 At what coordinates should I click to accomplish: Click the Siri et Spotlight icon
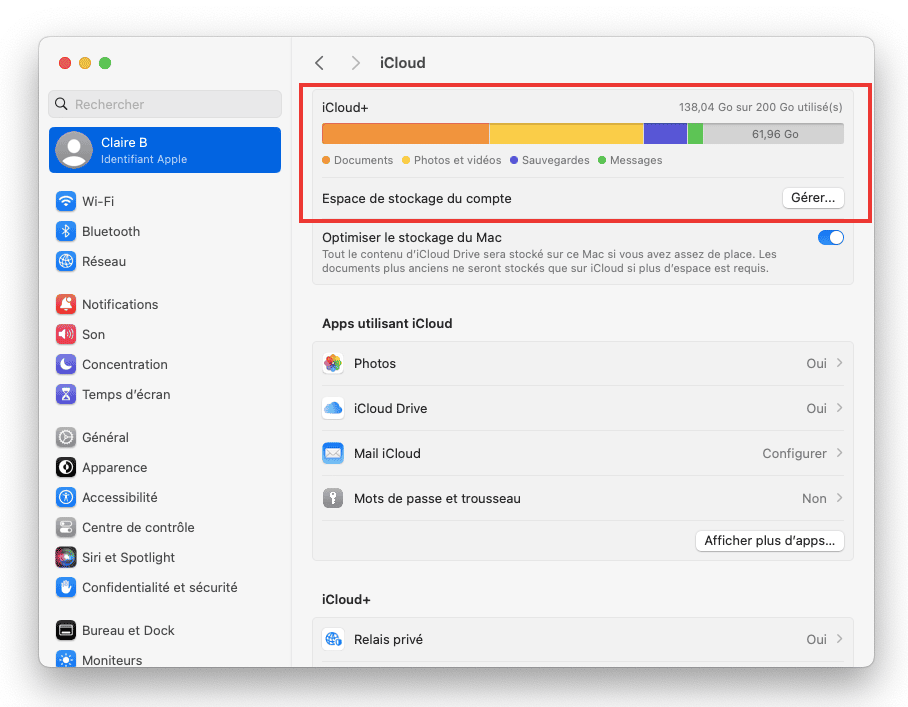(x=65, y=558)
